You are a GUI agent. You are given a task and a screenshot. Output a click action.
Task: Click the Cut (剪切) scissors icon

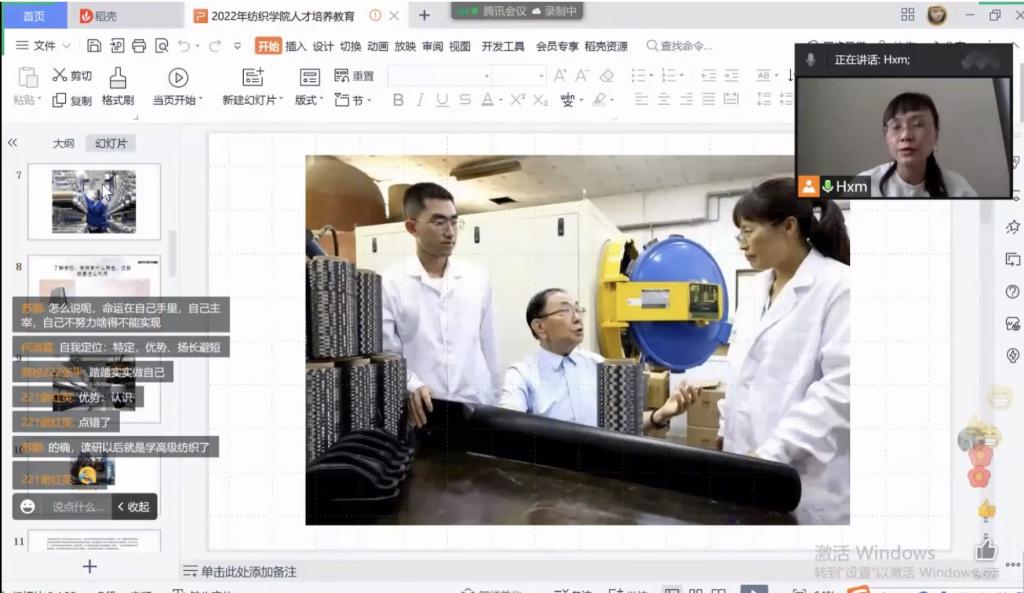(x=59, y=75)
